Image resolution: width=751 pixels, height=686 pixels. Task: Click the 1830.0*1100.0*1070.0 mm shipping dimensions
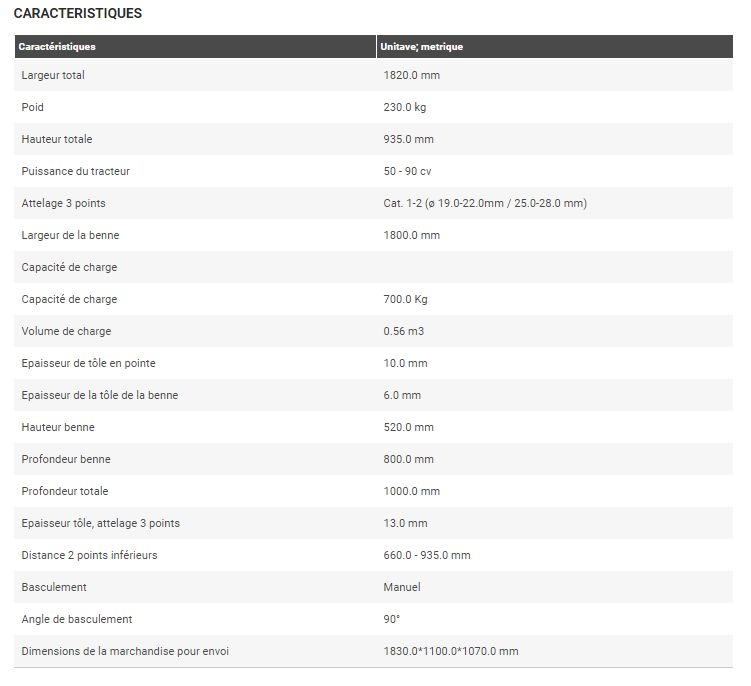click(x=451, y=651)
